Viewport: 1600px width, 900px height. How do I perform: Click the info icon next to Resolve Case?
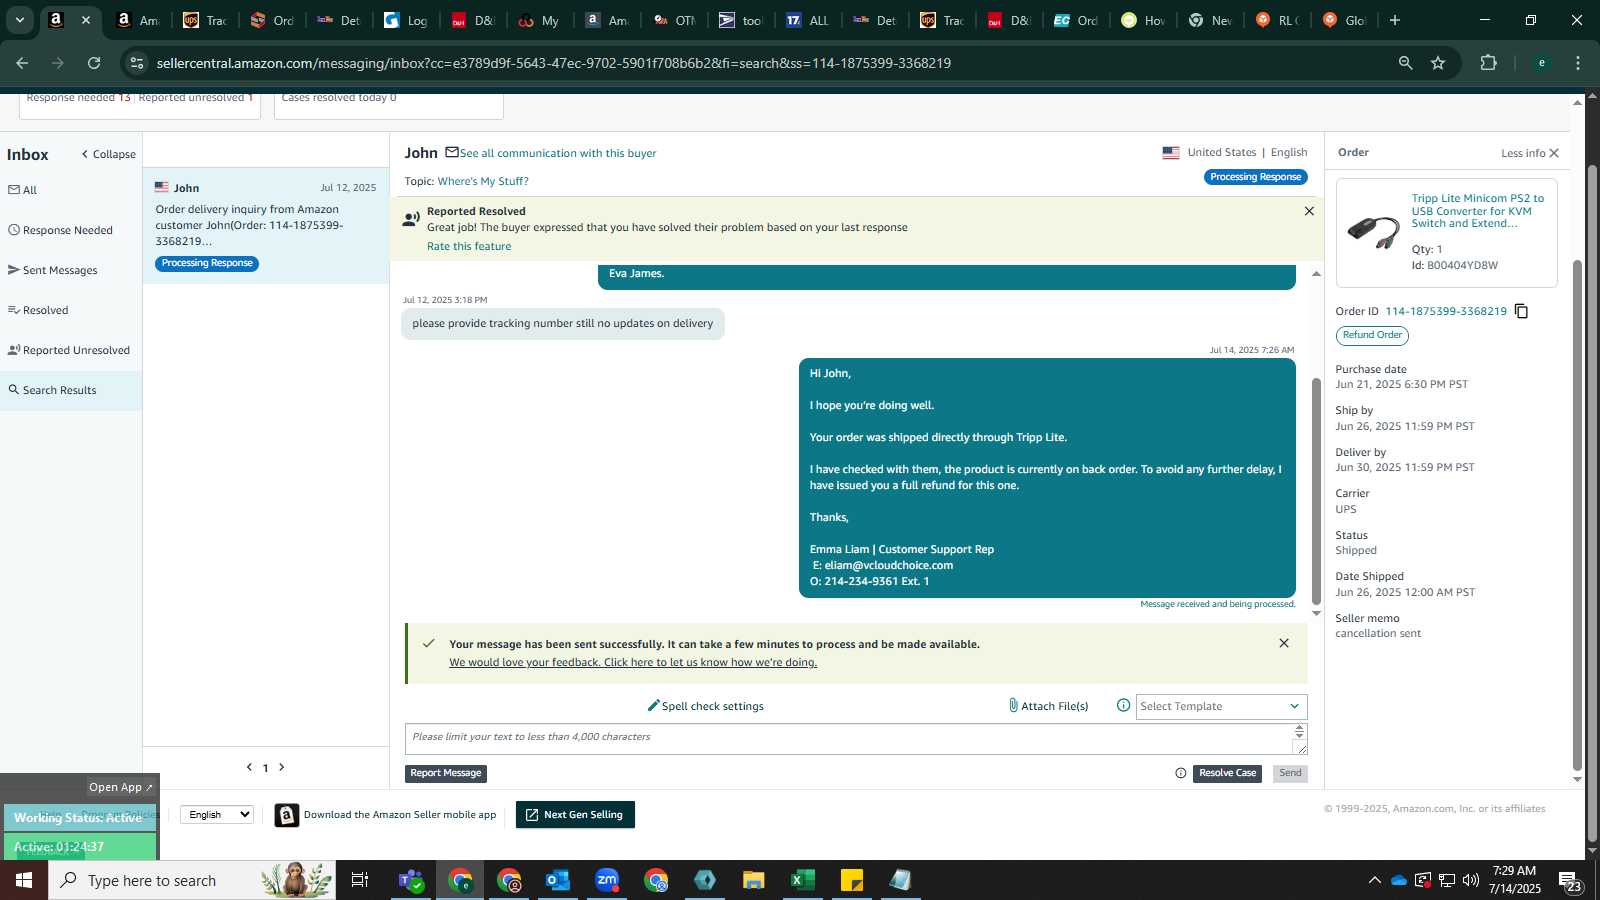[1181, 773]
